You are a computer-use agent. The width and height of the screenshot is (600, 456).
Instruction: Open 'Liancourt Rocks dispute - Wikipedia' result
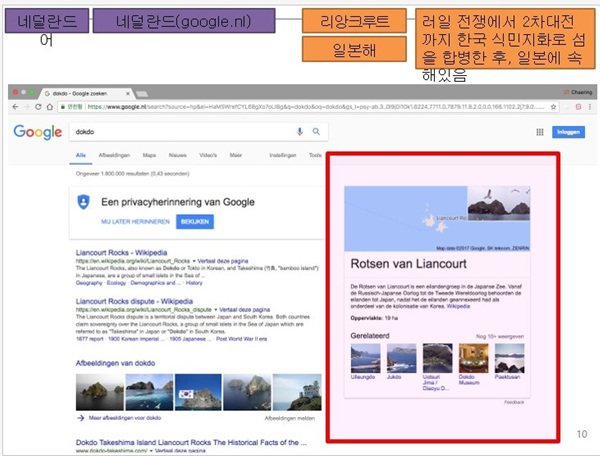[x=134, y=301]
